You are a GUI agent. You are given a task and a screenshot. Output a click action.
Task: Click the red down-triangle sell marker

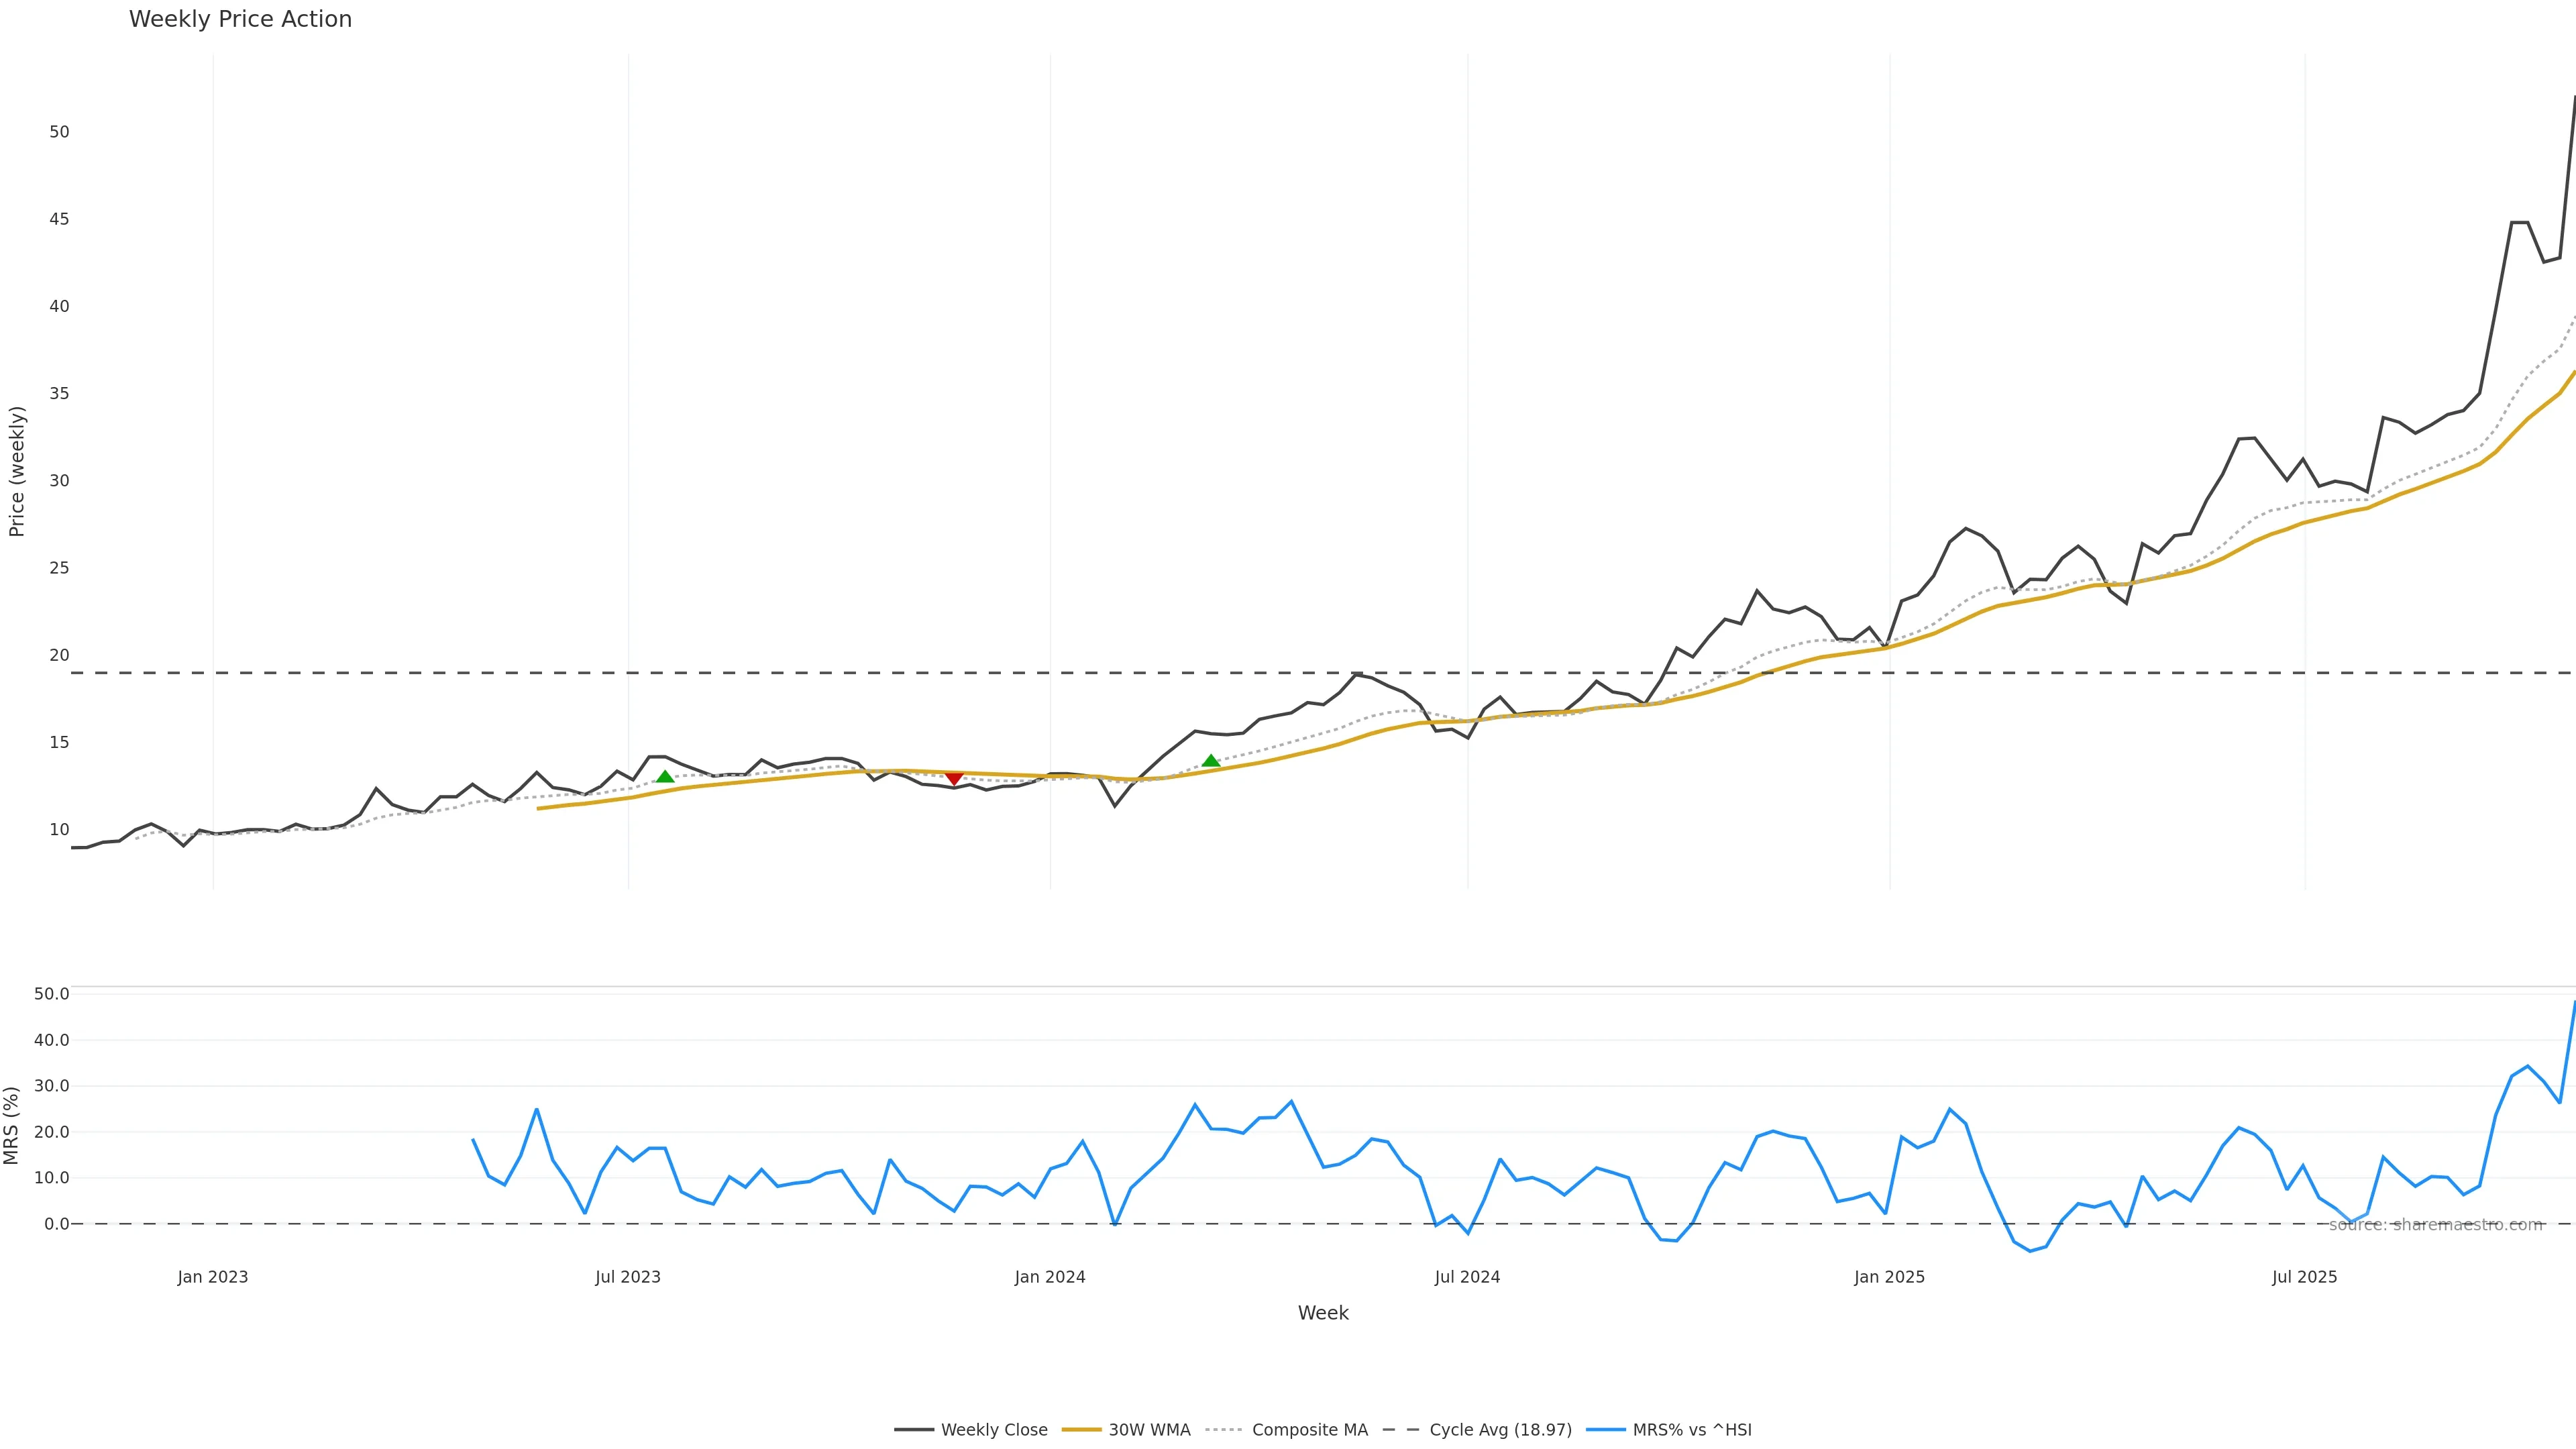point(954,778)
